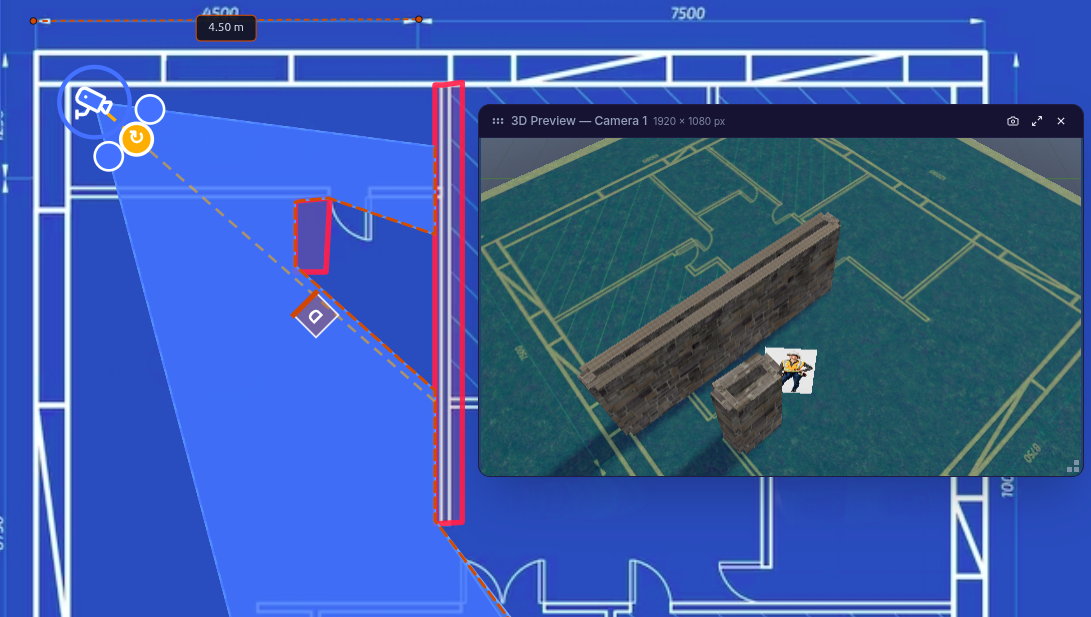1091x617 pixels.
Task: Click the 4.50 m measurement label
Action: tap(226, 28)
